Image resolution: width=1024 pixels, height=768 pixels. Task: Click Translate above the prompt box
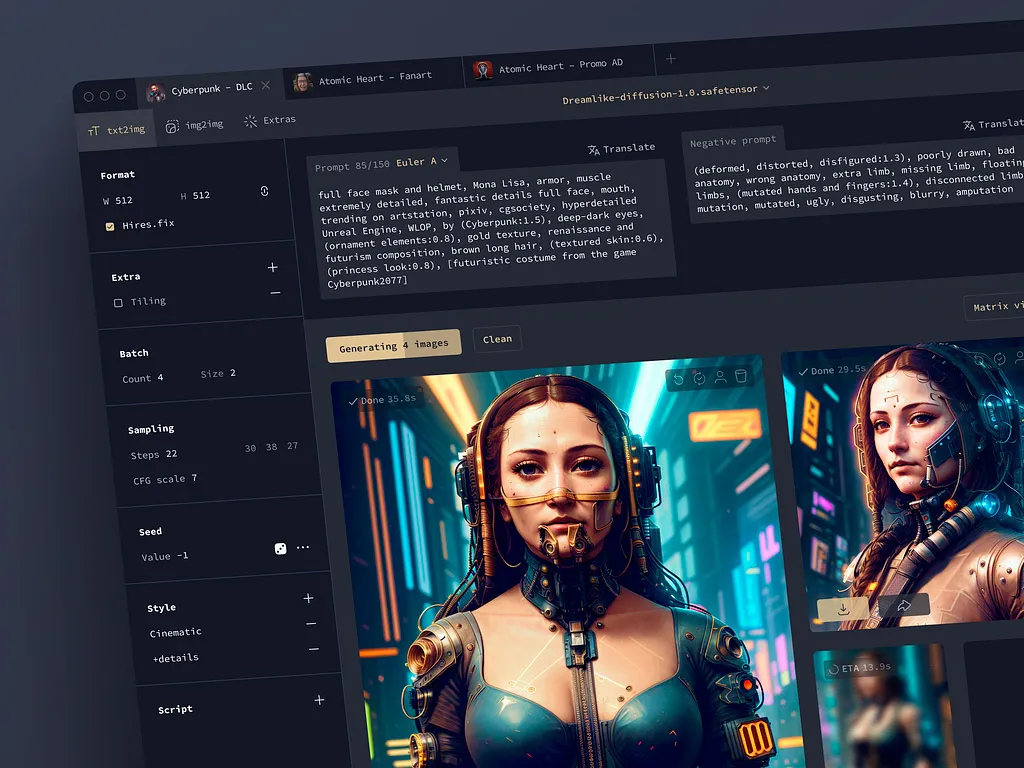(x=621, y=148)
